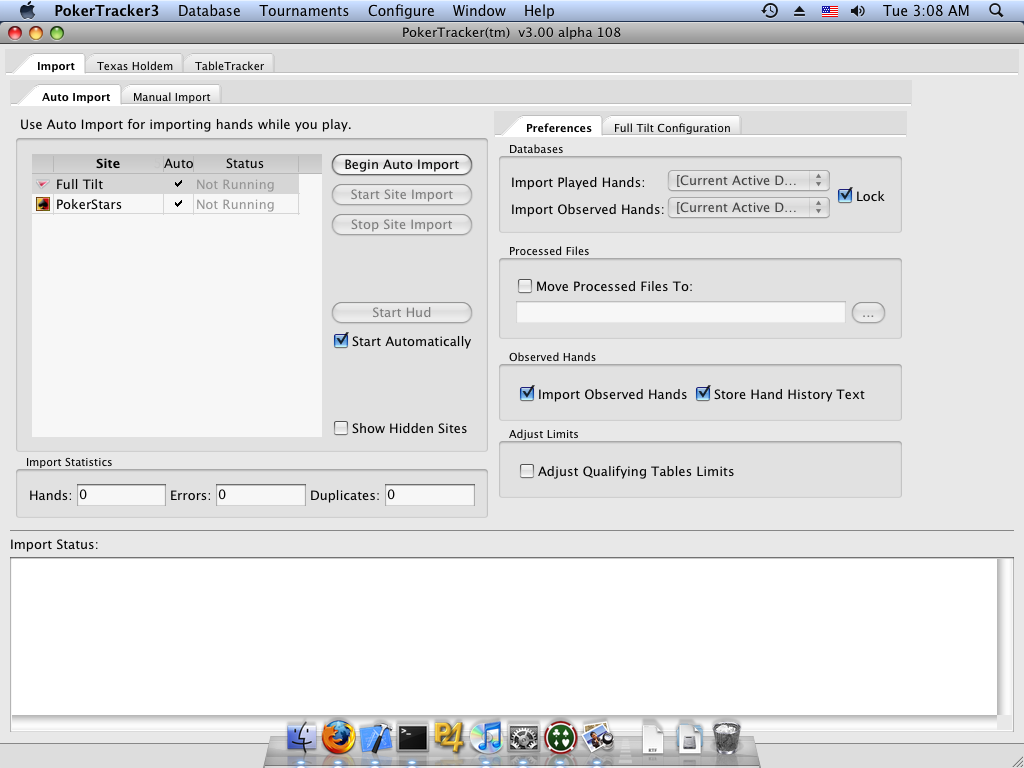Select the Auto Import tab
Image resolution: width=1024 pixels, height=768 pixels.
click(x=76, y=97)
